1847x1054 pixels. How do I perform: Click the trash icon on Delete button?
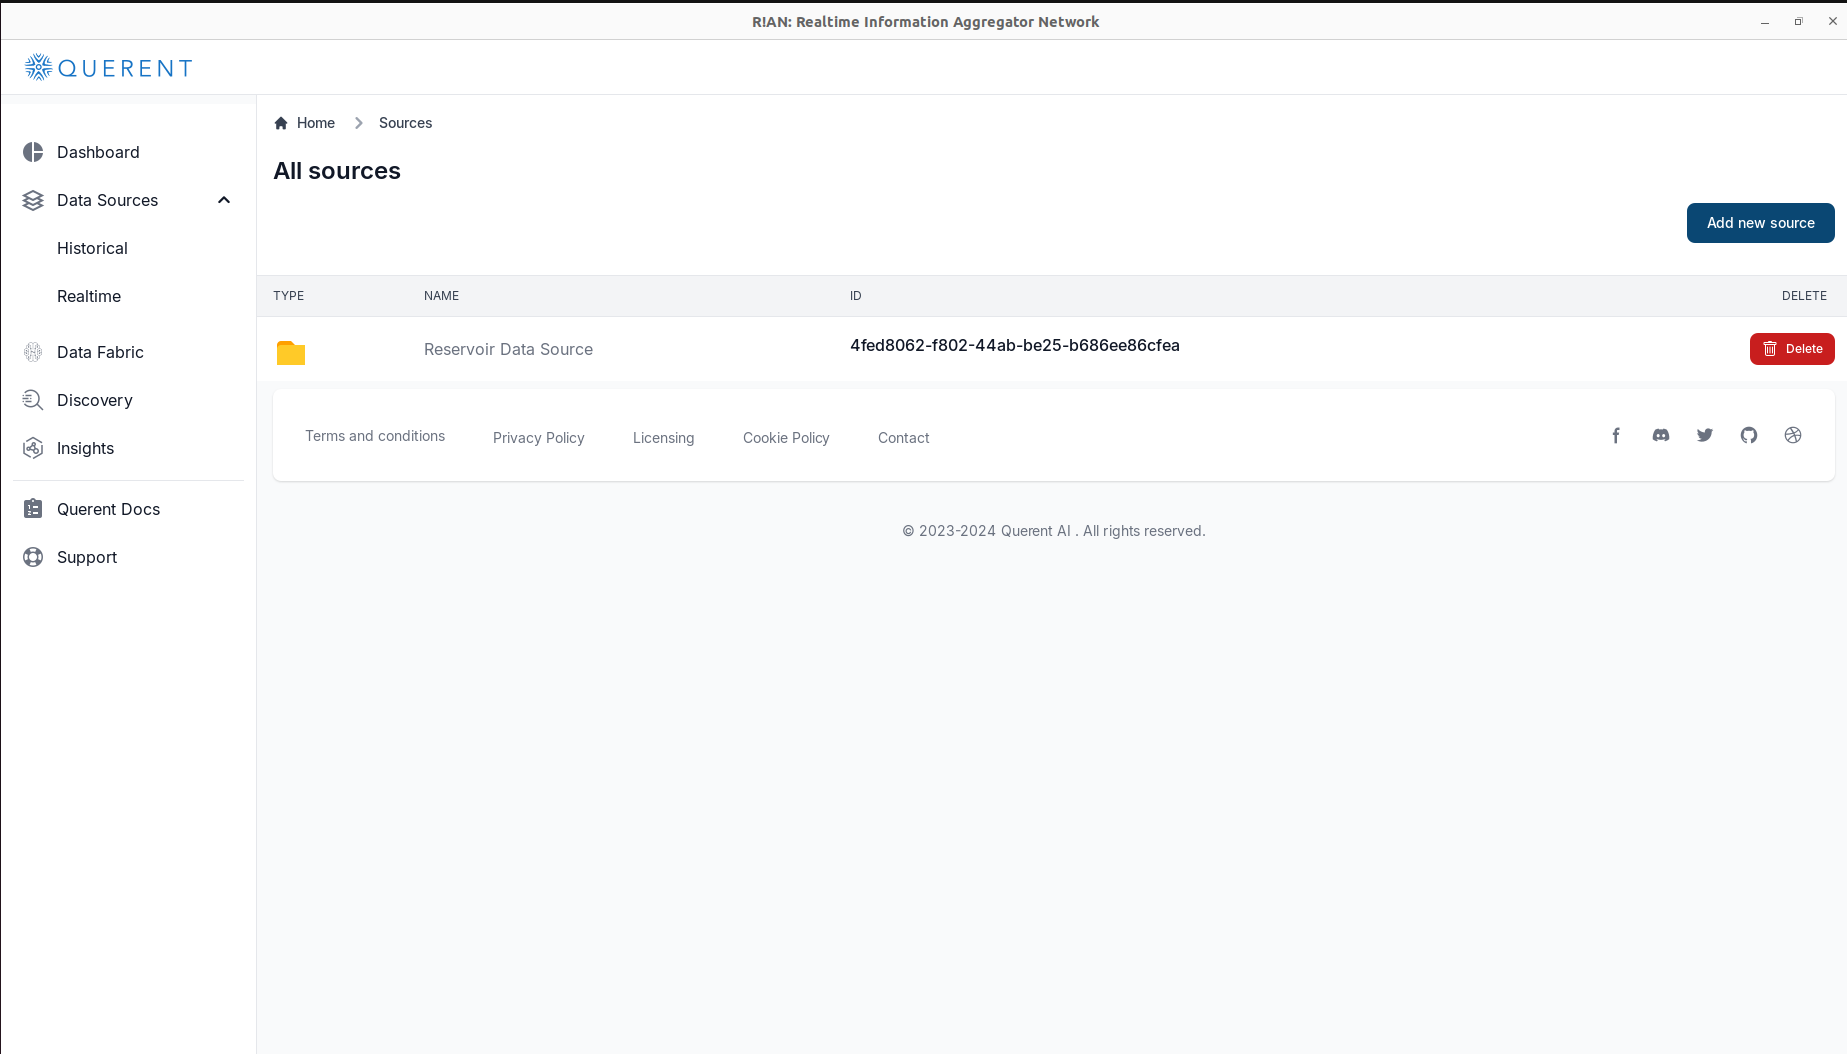tap(1770, 349)
